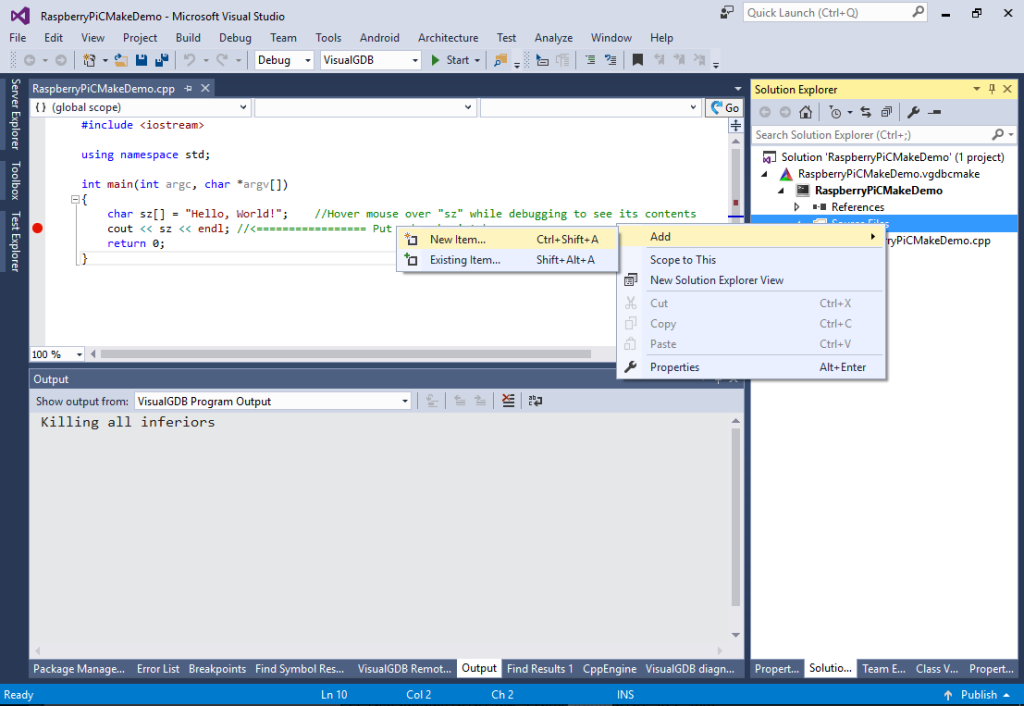Switch to the Error List tab
Viewport: 1024px width, 706px height.
coord(158,668)
